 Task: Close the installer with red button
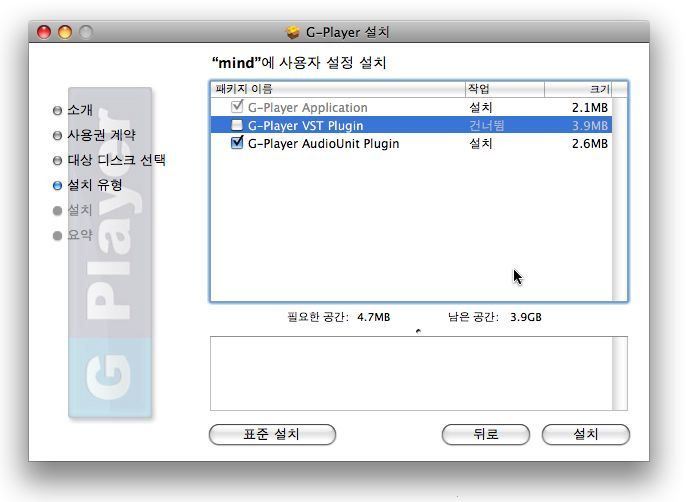44,32
